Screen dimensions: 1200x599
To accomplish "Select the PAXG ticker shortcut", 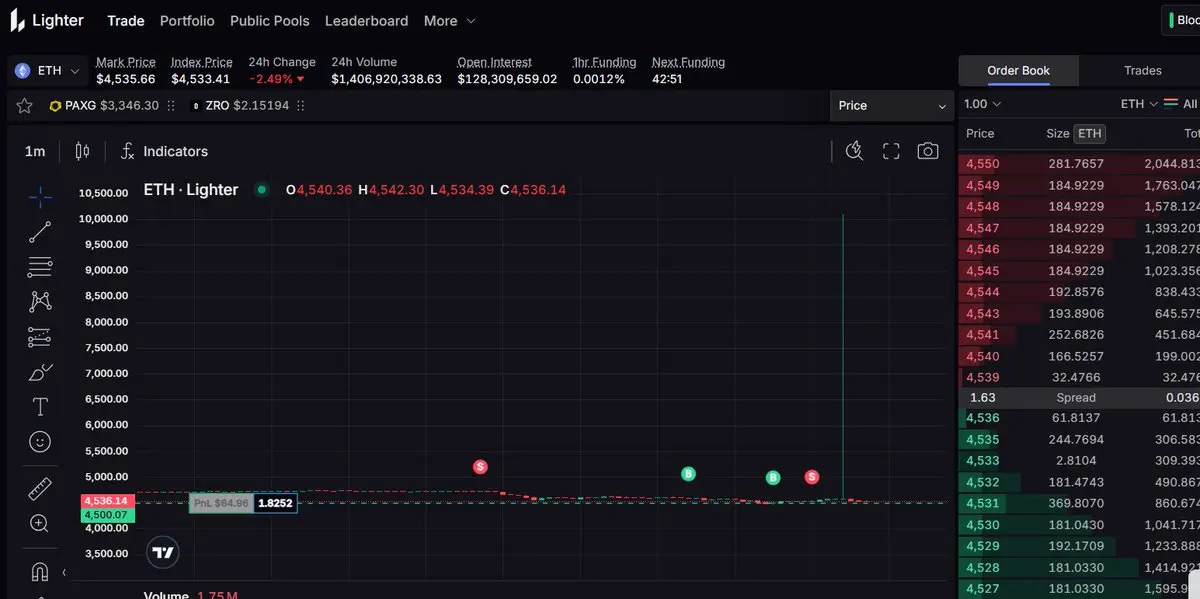I will click(x=104, y=105).
